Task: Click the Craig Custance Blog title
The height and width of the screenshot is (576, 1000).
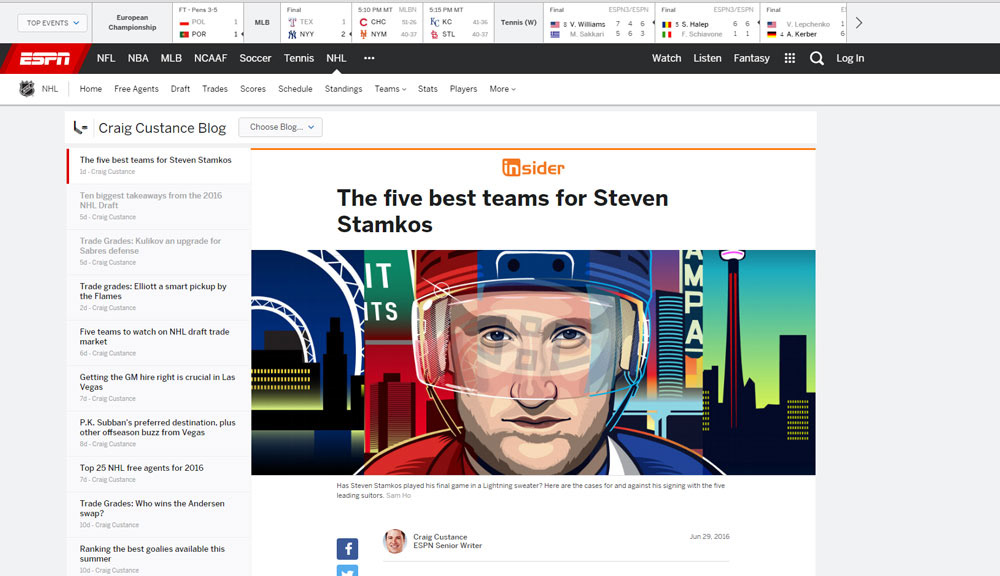Action: click(162, 128)
